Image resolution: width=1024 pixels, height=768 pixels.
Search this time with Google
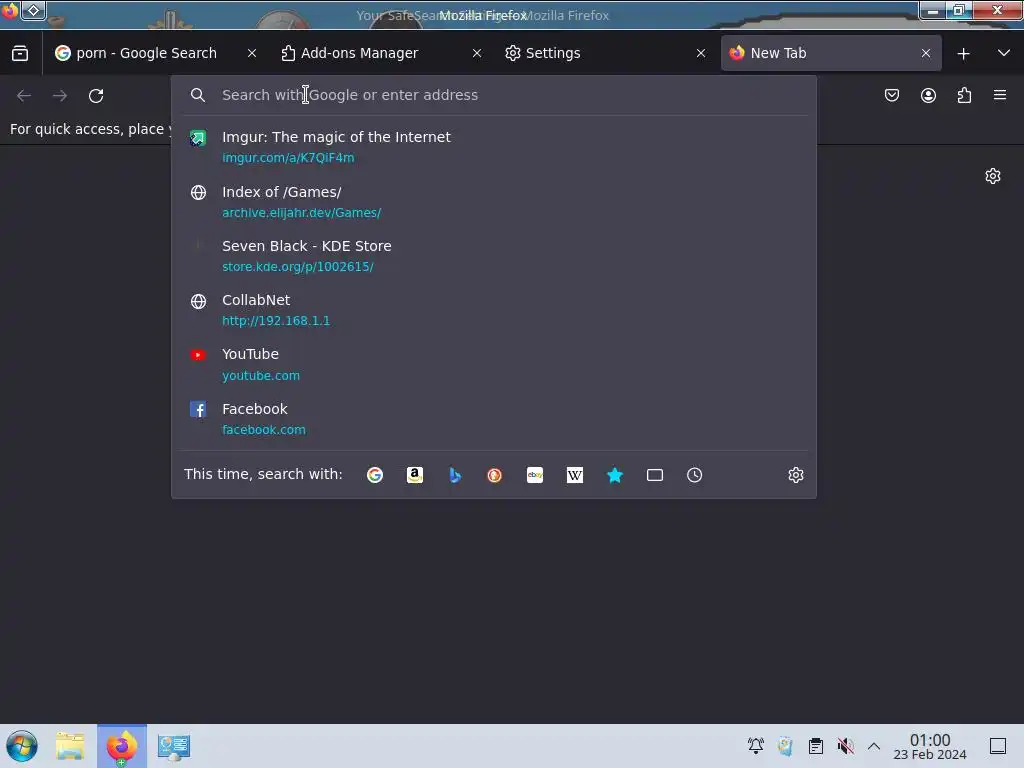tap(375, 475)
